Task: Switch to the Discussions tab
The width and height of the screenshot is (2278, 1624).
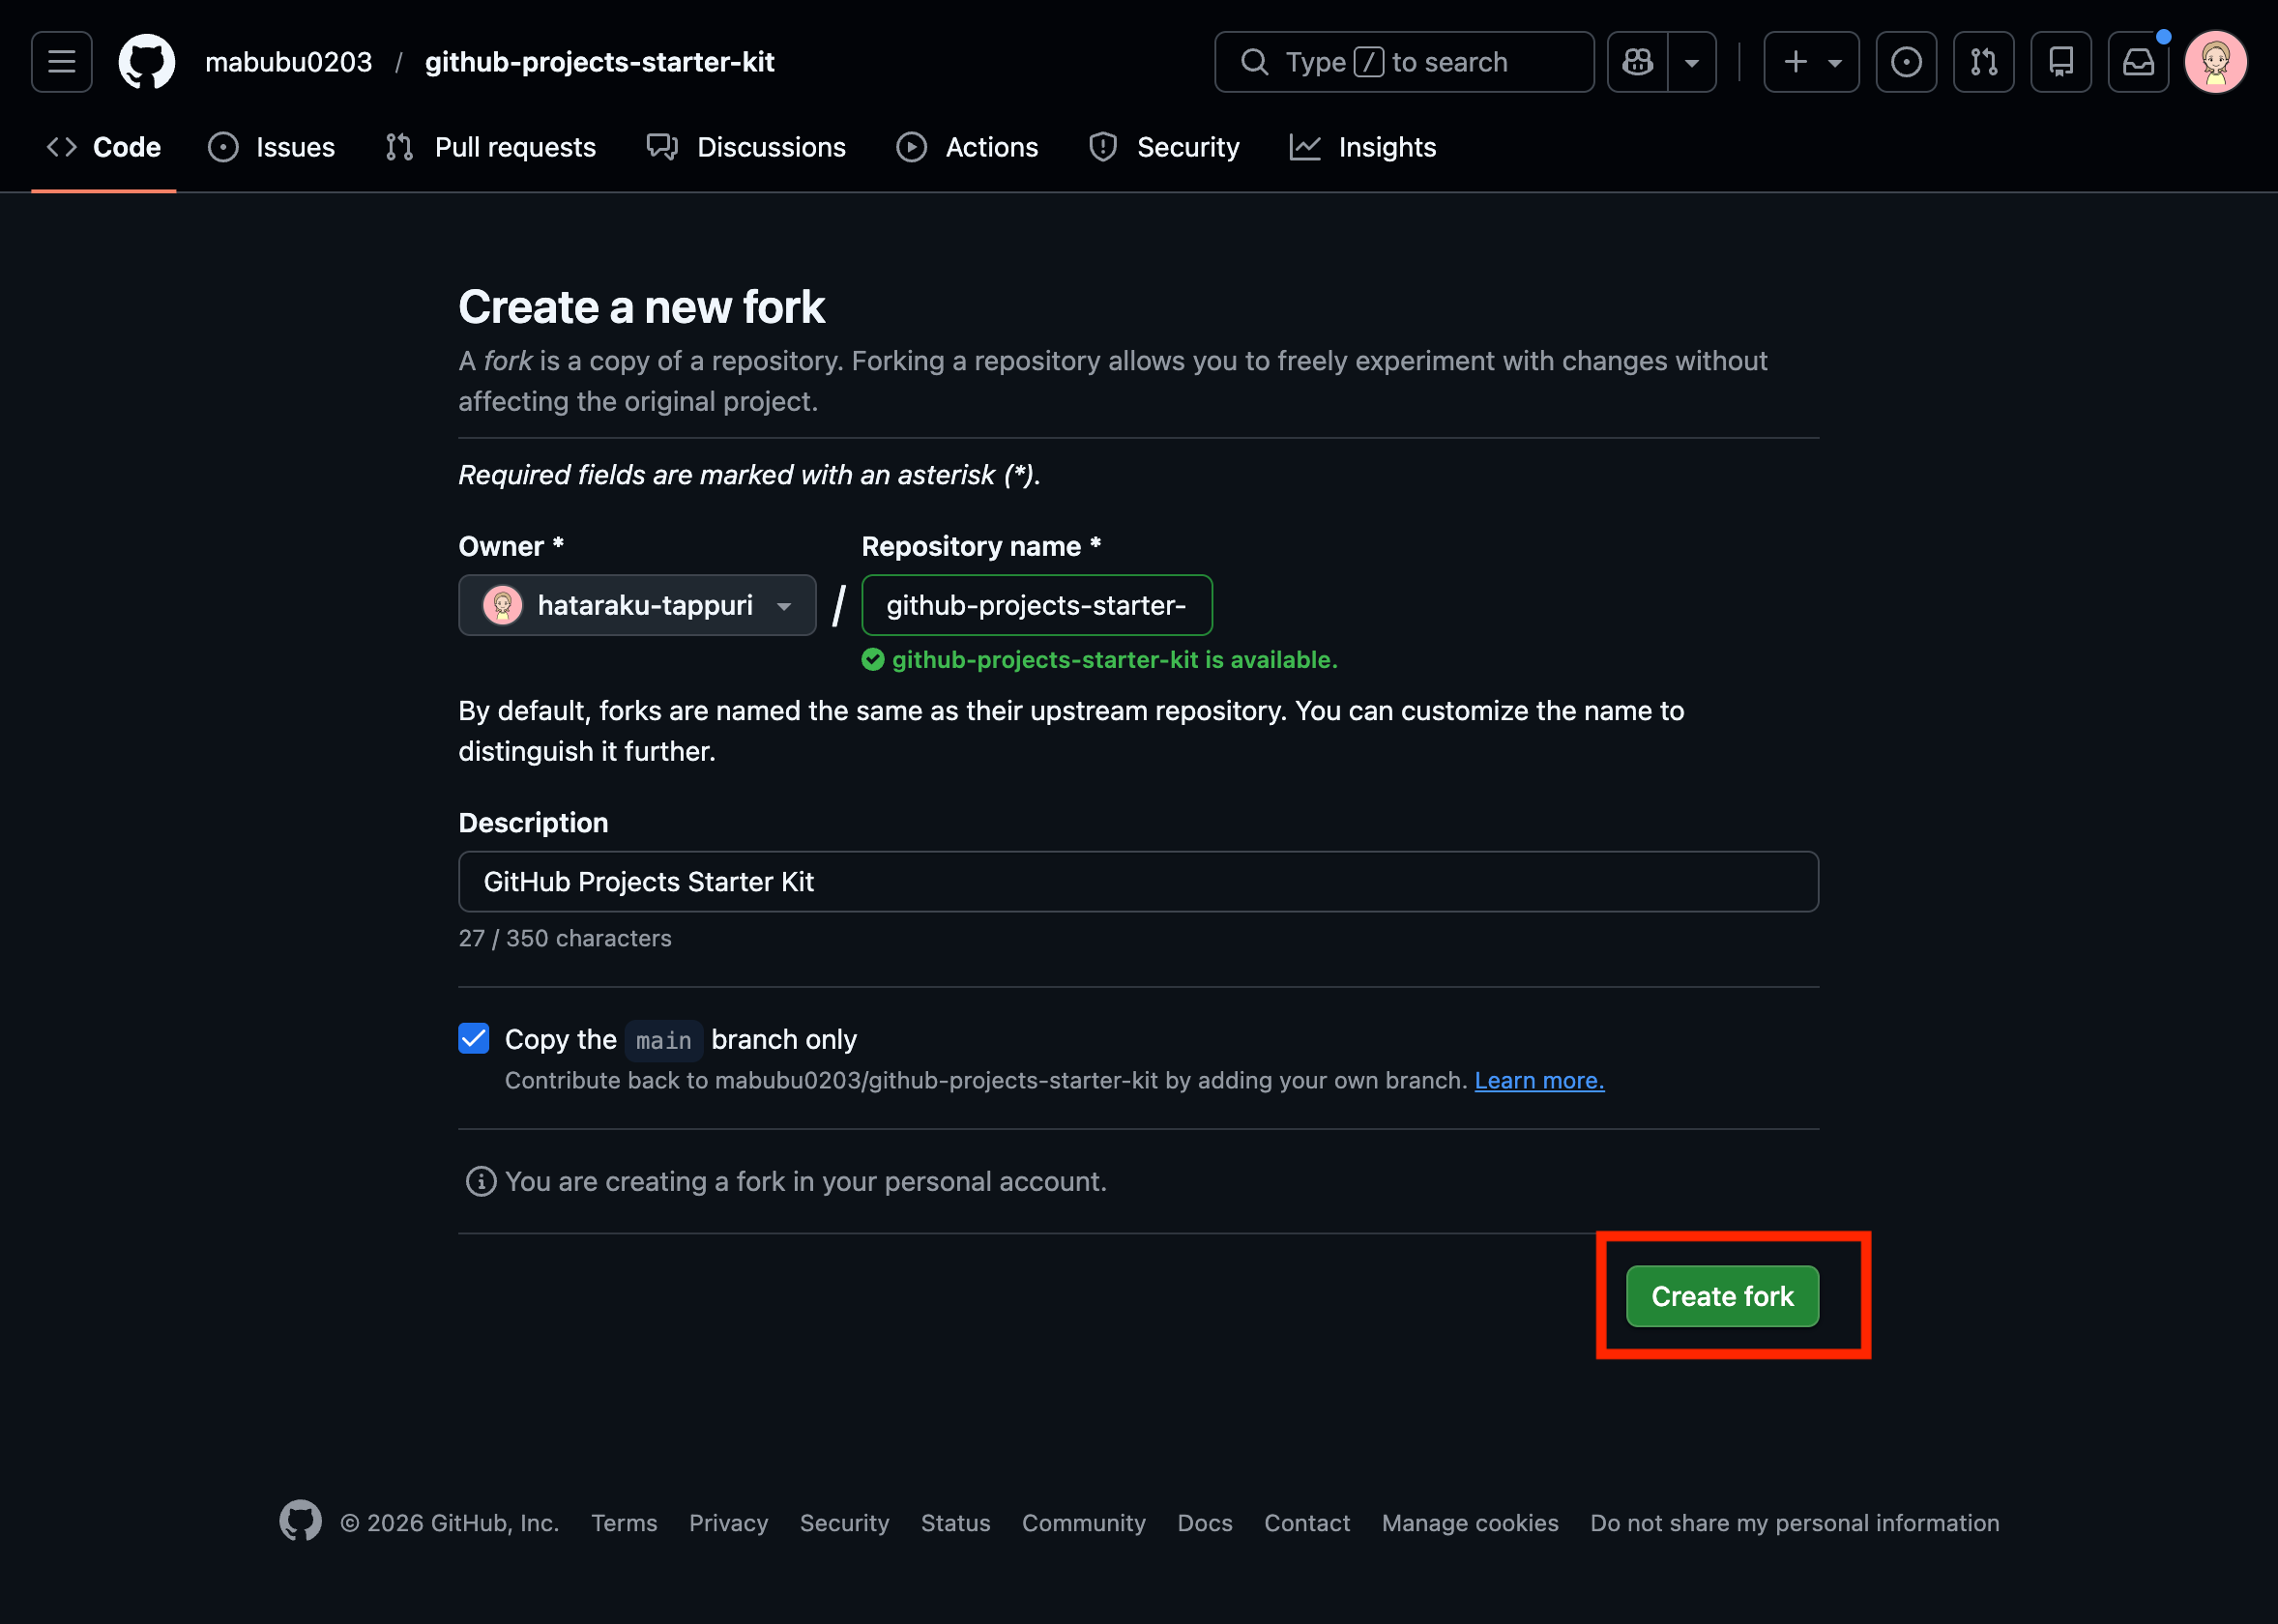Action: tap(746, 147)
